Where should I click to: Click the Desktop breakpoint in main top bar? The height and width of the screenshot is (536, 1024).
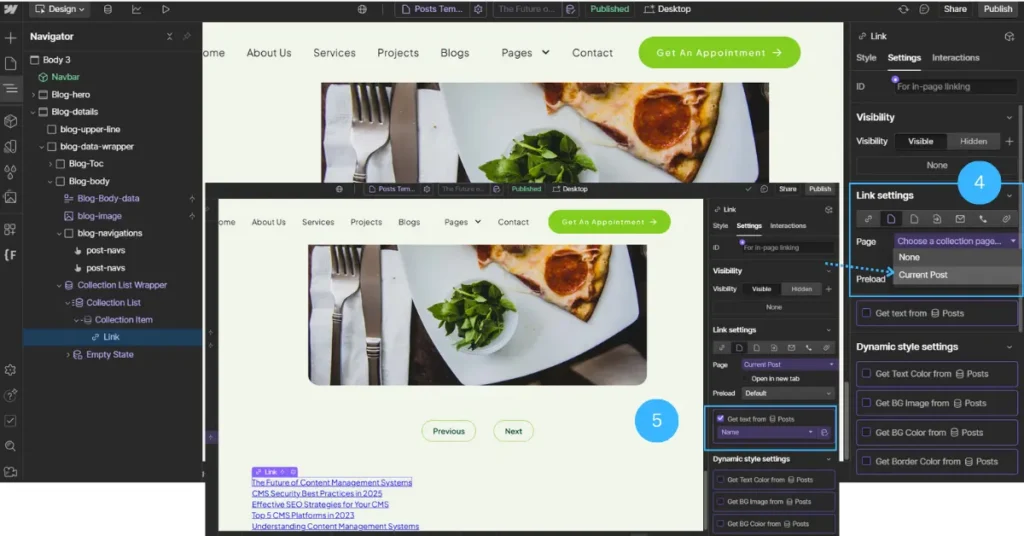click(667, 9)
